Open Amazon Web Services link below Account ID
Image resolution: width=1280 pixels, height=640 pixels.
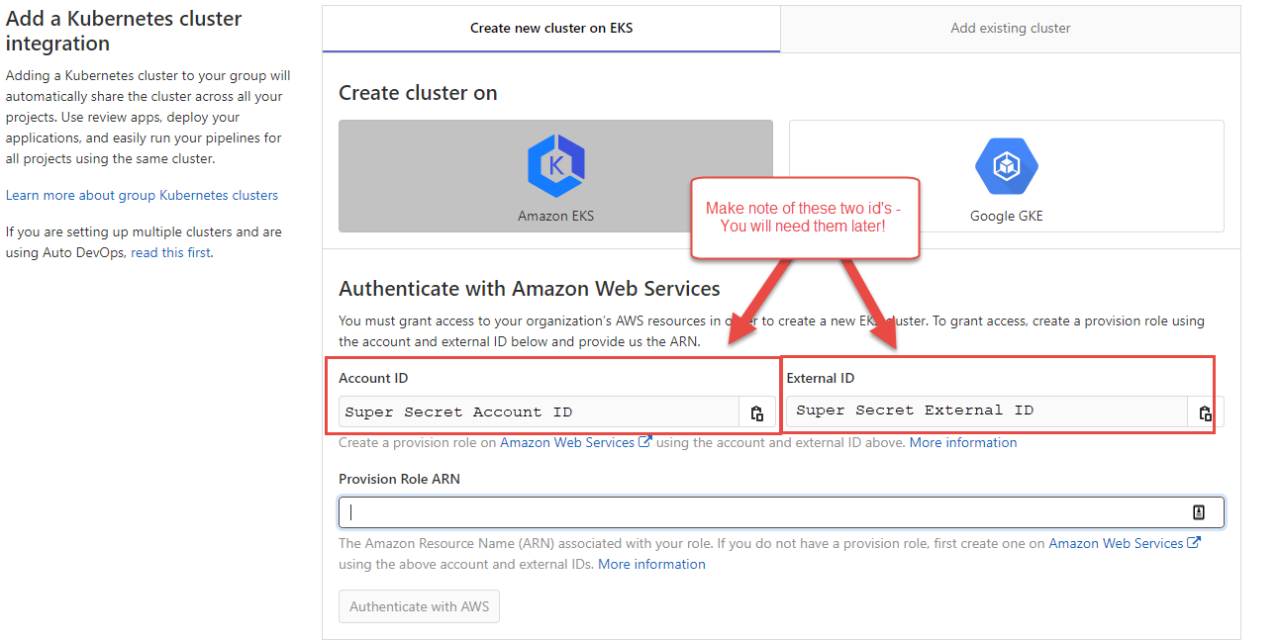(576, 442)
